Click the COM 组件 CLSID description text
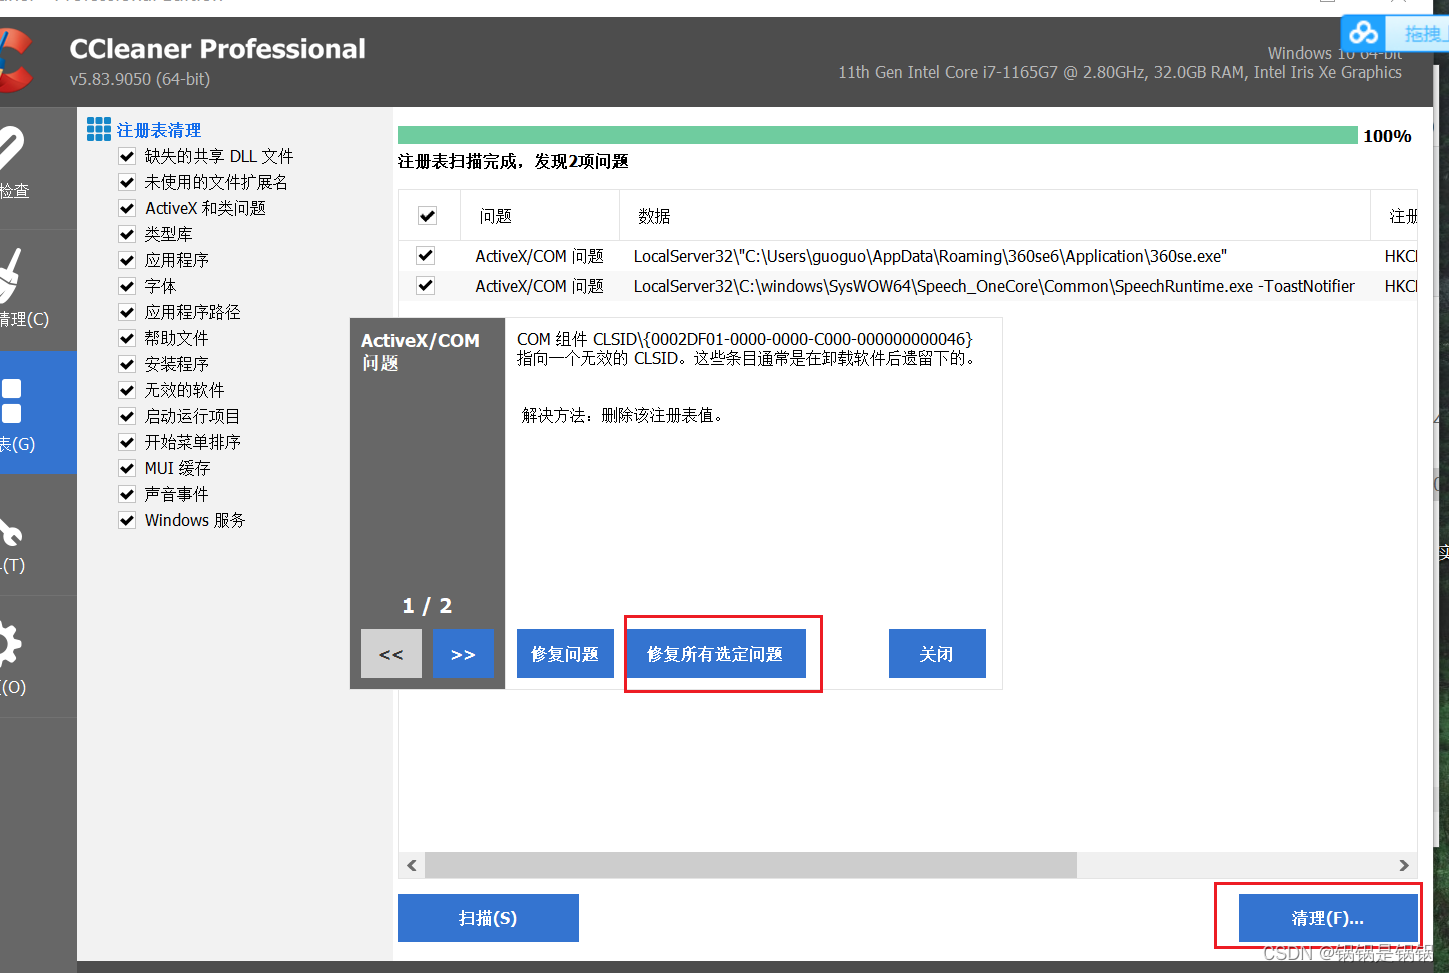The width and height of the screenshot is (1449, 973). pyautogui.click(x=746, y=349)
